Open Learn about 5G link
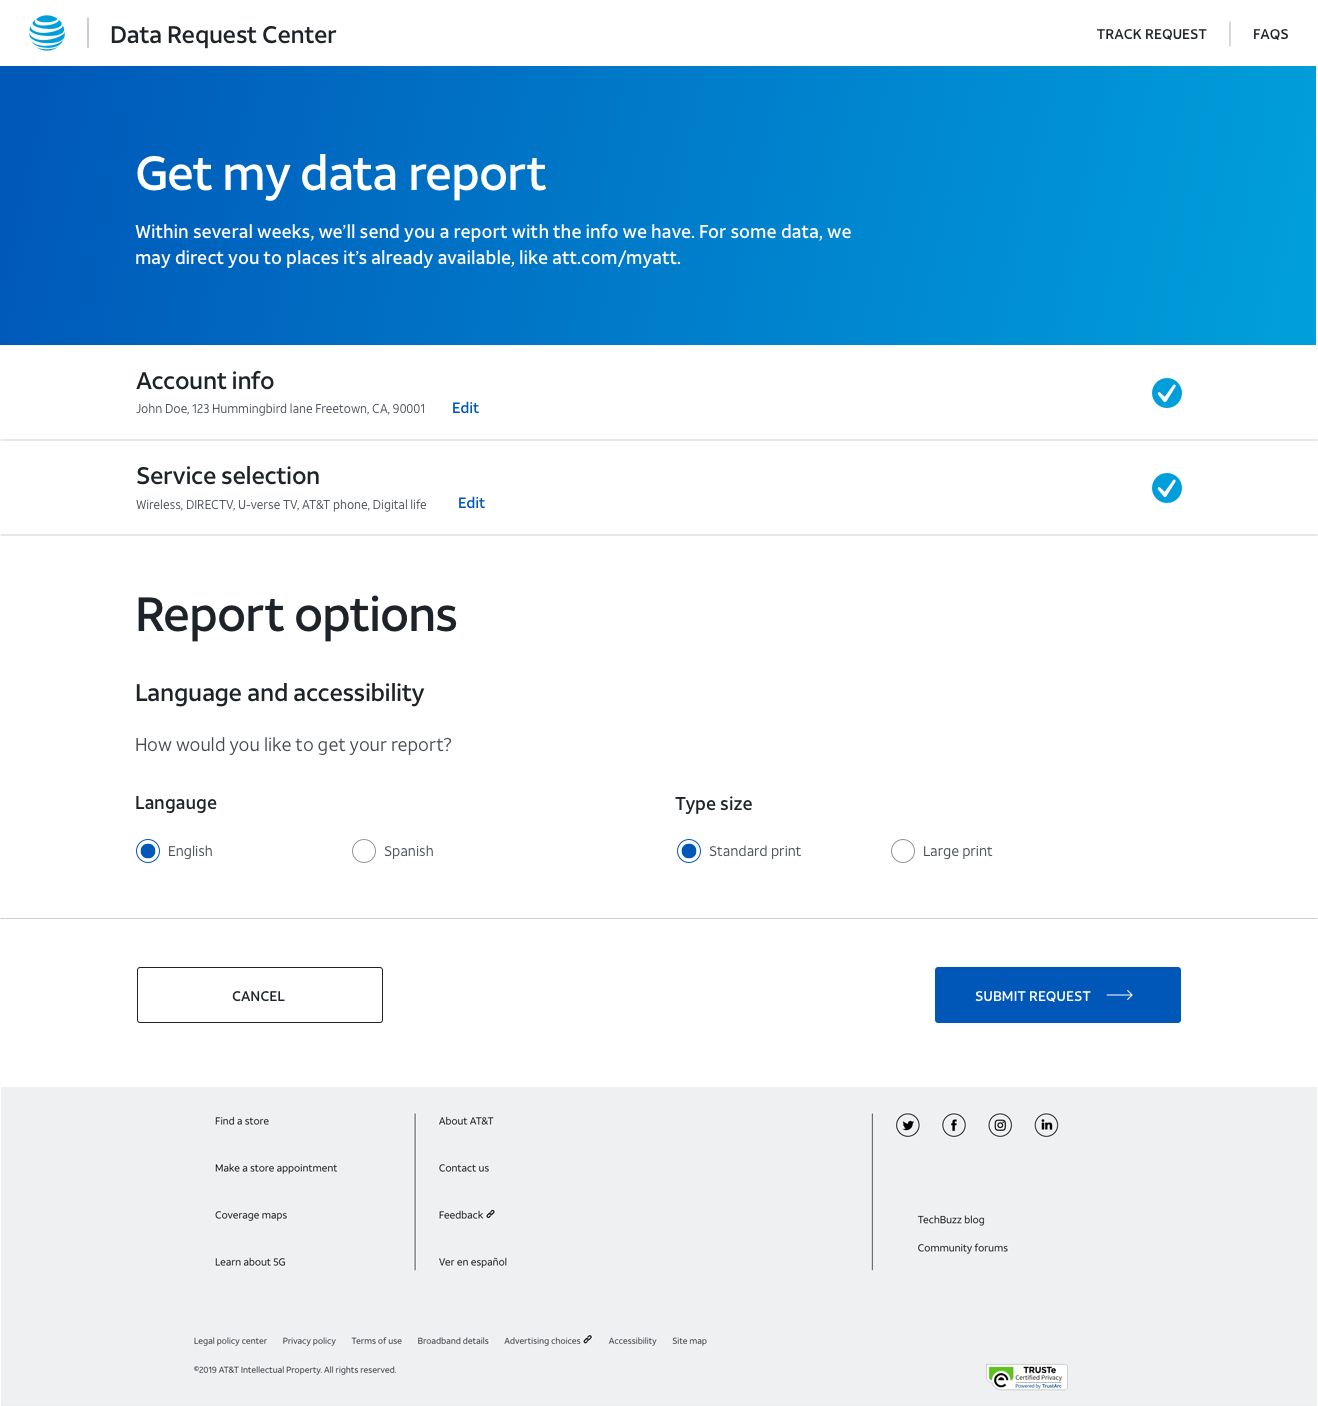The width and height of the screenshot is (1318, 1406). (250, 1262)
